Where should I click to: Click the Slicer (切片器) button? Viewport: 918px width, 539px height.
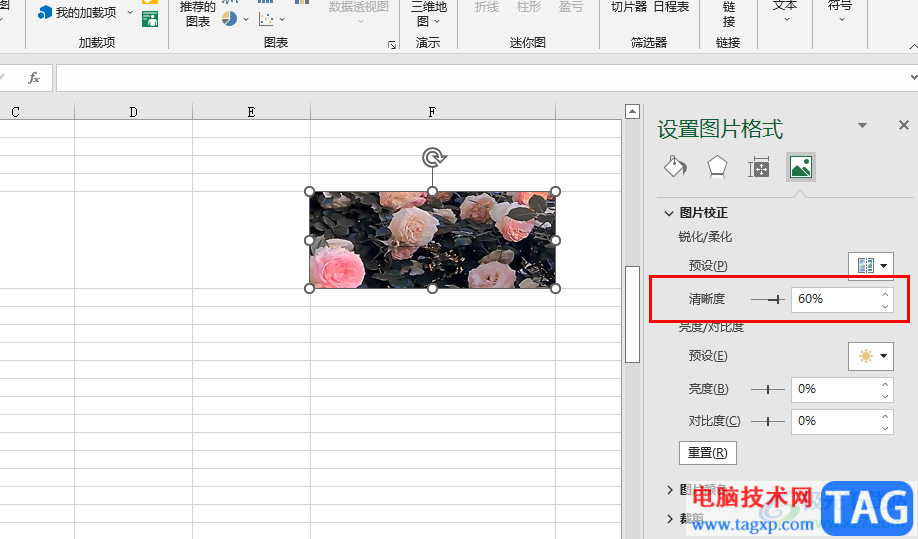tap(629, 7)
